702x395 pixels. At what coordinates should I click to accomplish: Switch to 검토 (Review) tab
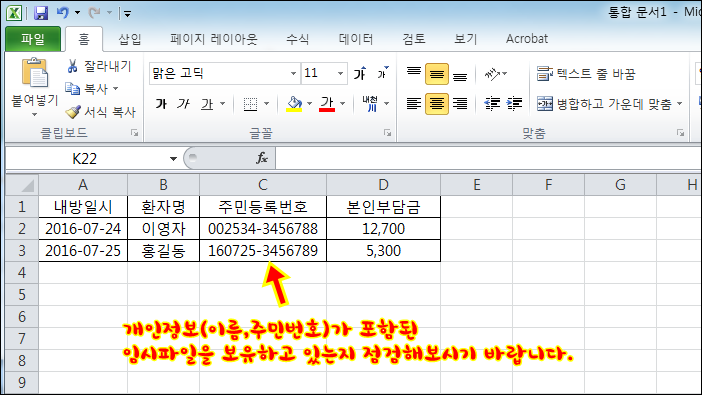click(x=414, y=39)
